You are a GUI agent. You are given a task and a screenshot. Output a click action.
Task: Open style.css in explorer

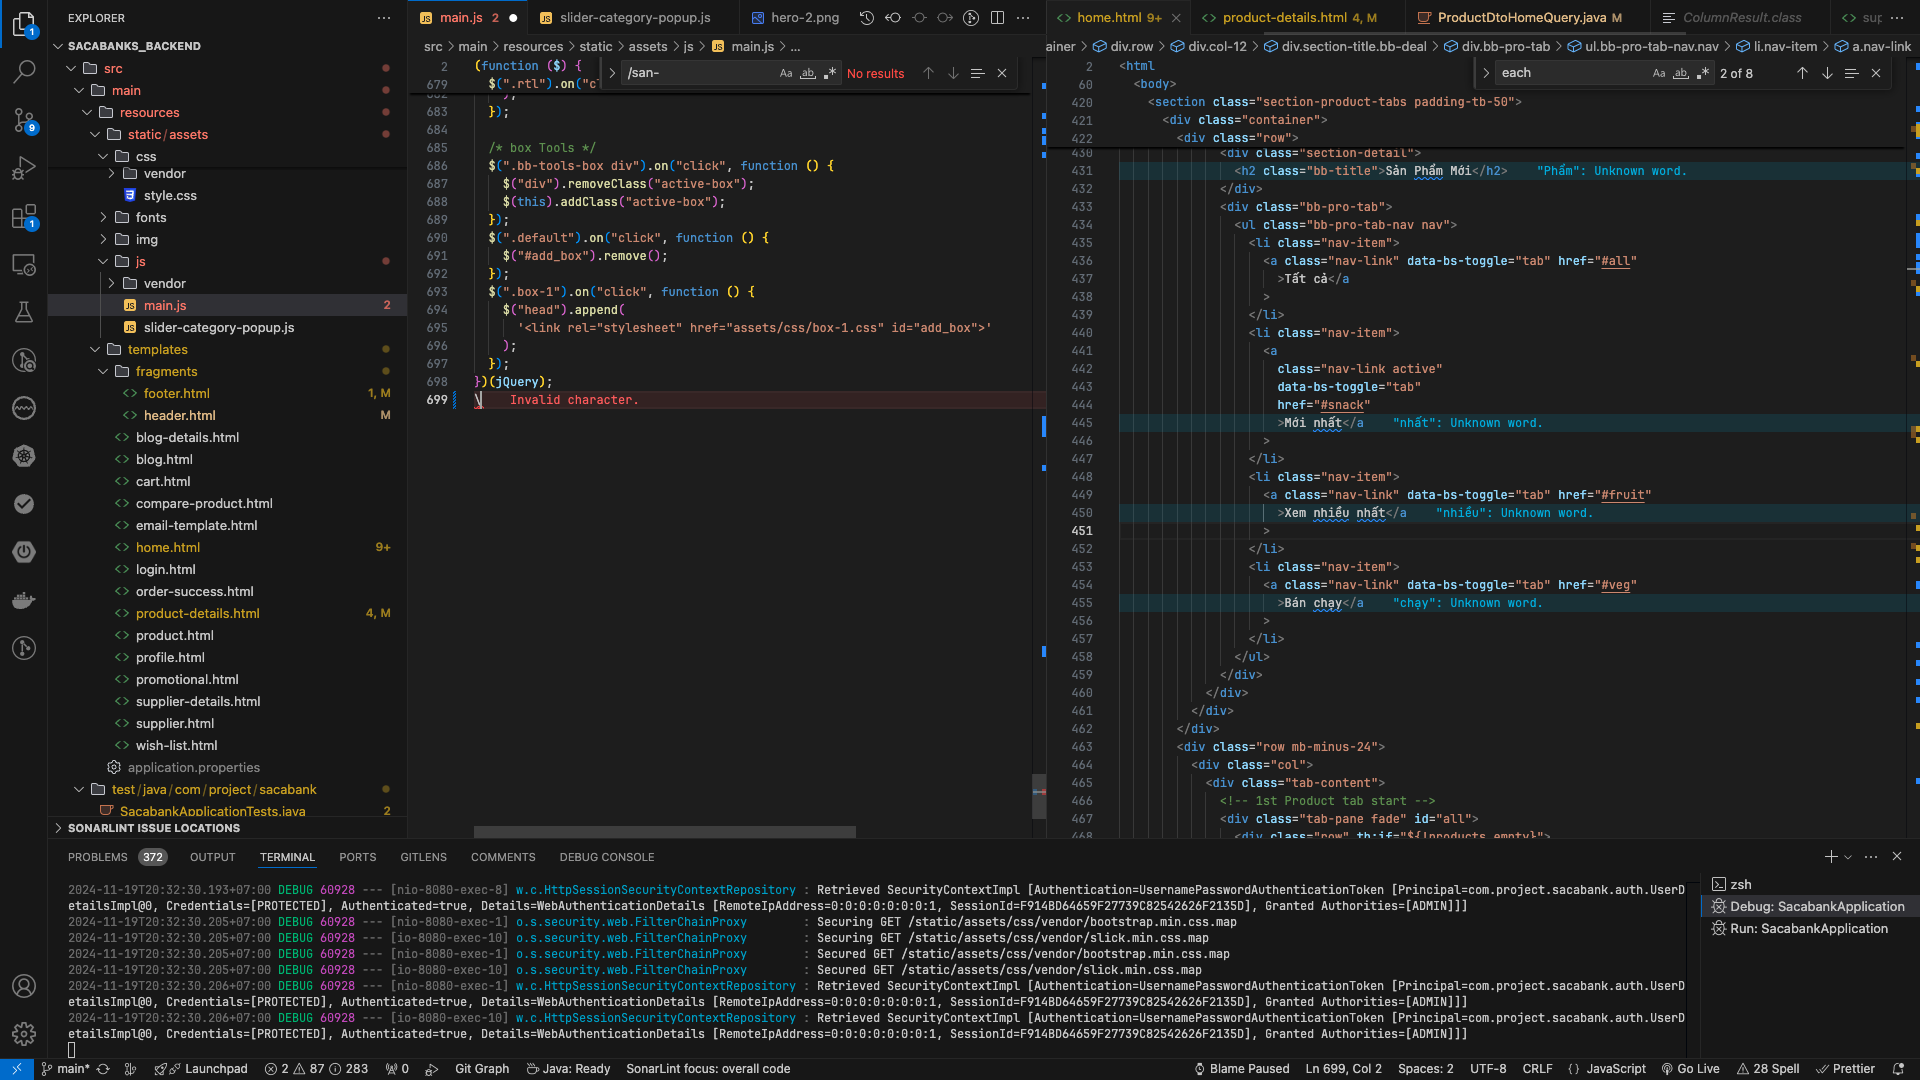170,195
